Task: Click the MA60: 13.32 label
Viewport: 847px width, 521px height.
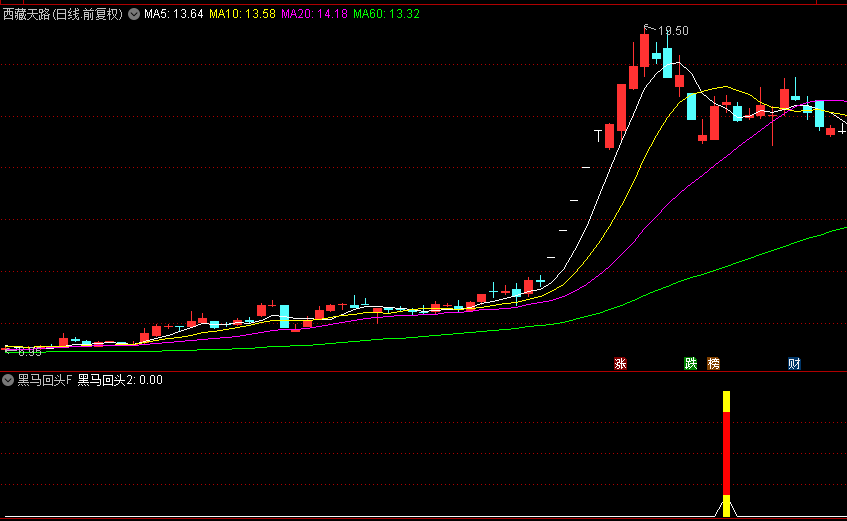Action: point(386,14)
